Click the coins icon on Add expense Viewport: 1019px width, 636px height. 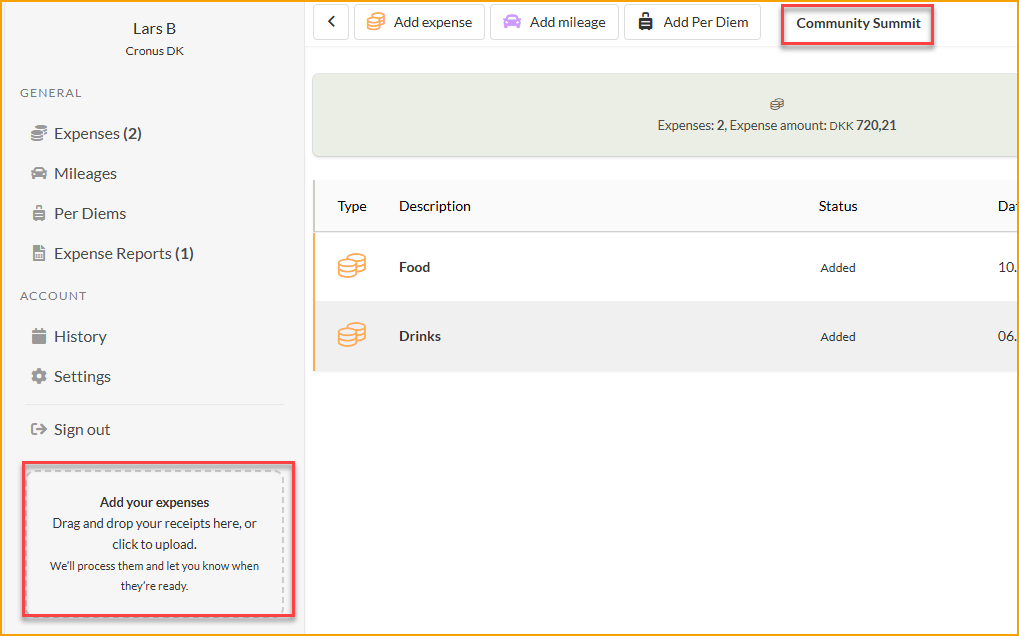376,22
